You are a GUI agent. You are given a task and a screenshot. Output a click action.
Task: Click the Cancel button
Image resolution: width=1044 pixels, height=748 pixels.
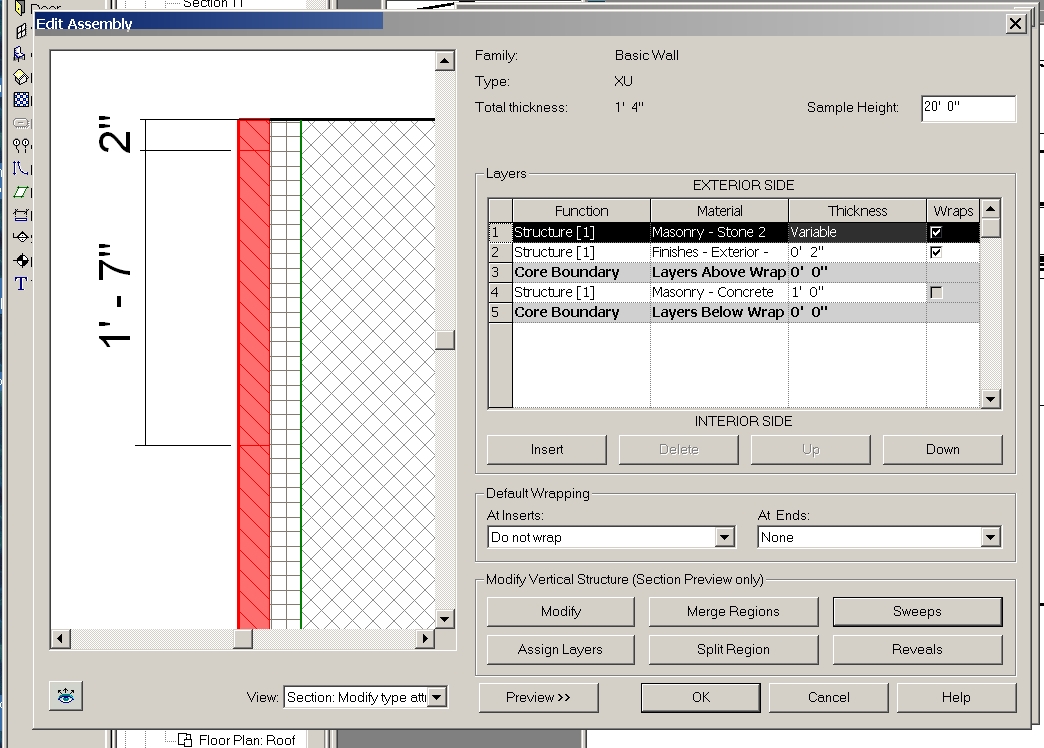coord(828,697)
